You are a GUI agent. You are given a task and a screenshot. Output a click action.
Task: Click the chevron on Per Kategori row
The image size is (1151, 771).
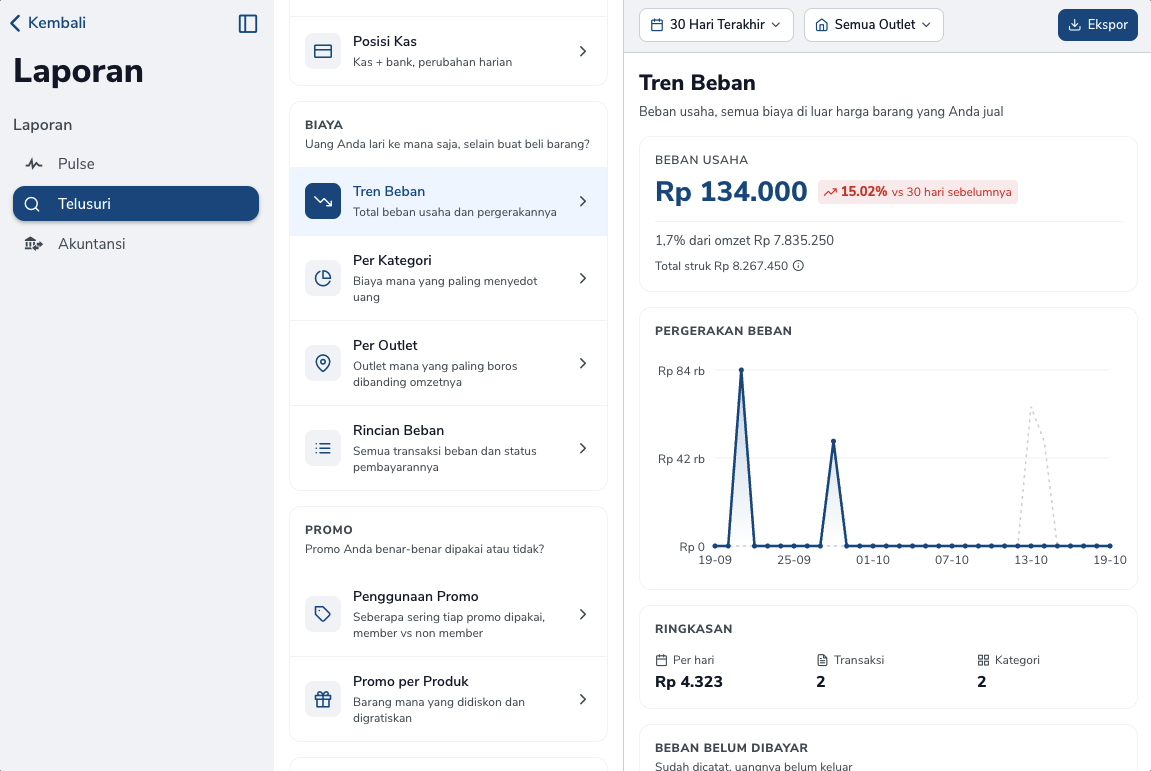(x=583, y=278)
